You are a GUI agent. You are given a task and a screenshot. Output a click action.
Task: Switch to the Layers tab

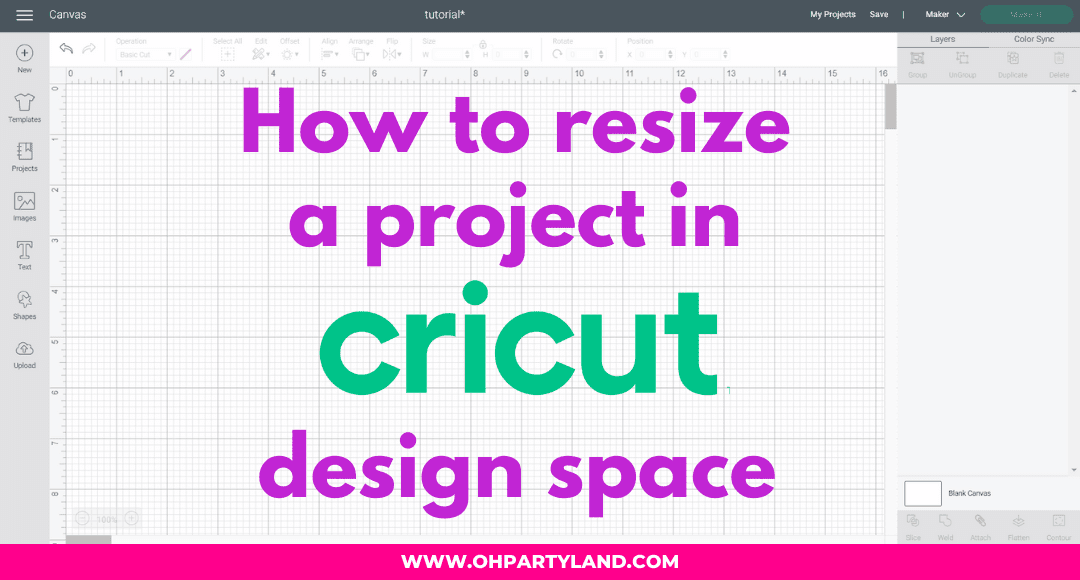pyautogui.click(x=942, y=39)
